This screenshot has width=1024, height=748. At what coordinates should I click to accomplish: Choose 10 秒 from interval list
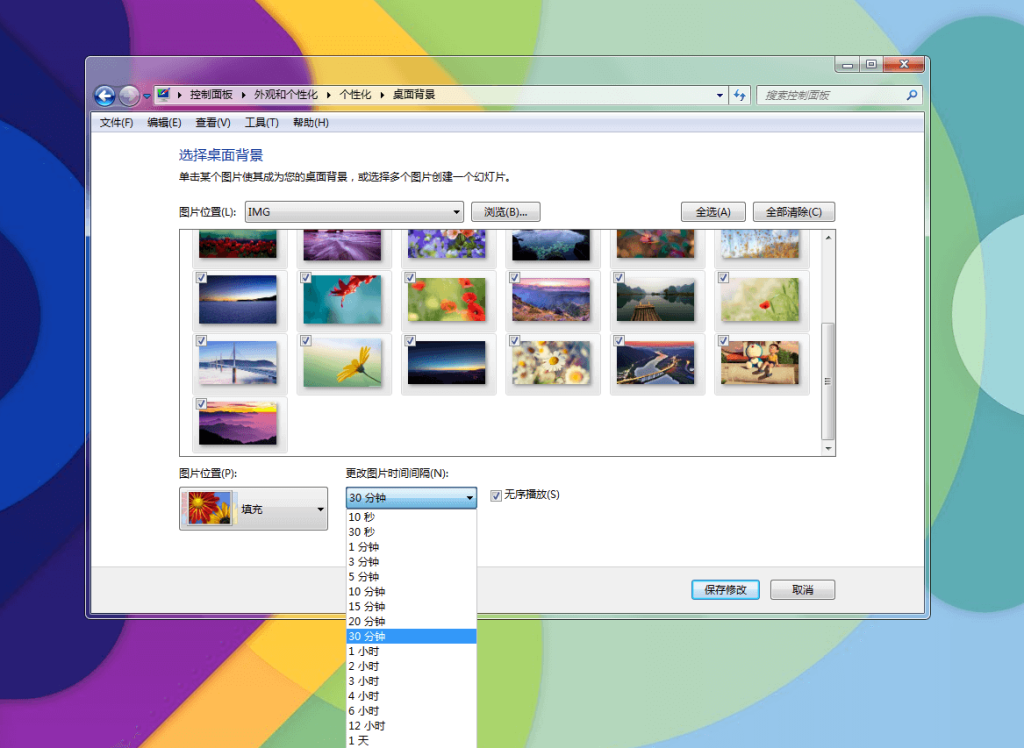411,517
